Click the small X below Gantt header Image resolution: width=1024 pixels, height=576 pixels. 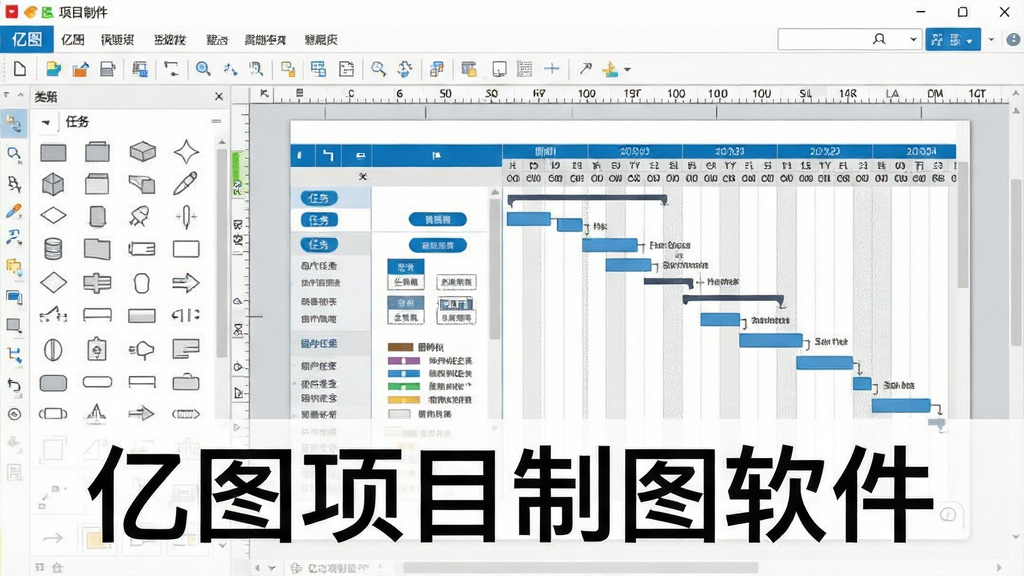pyautogui.click(x=363, y=176)
